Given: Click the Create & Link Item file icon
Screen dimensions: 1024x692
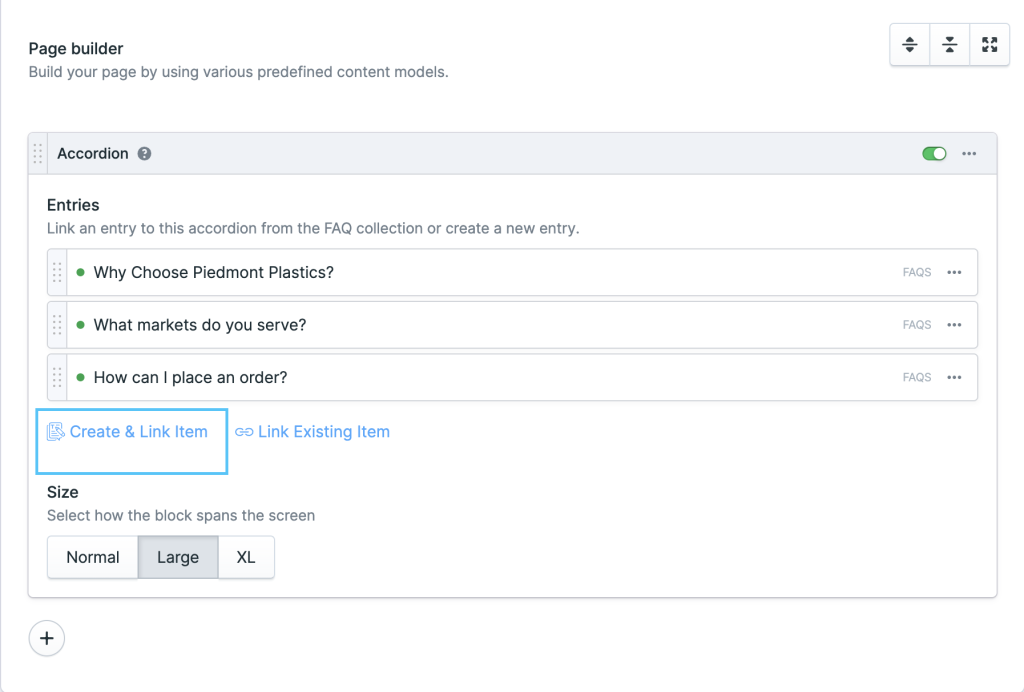Looking at the screenshot, I should click(58, 431).
